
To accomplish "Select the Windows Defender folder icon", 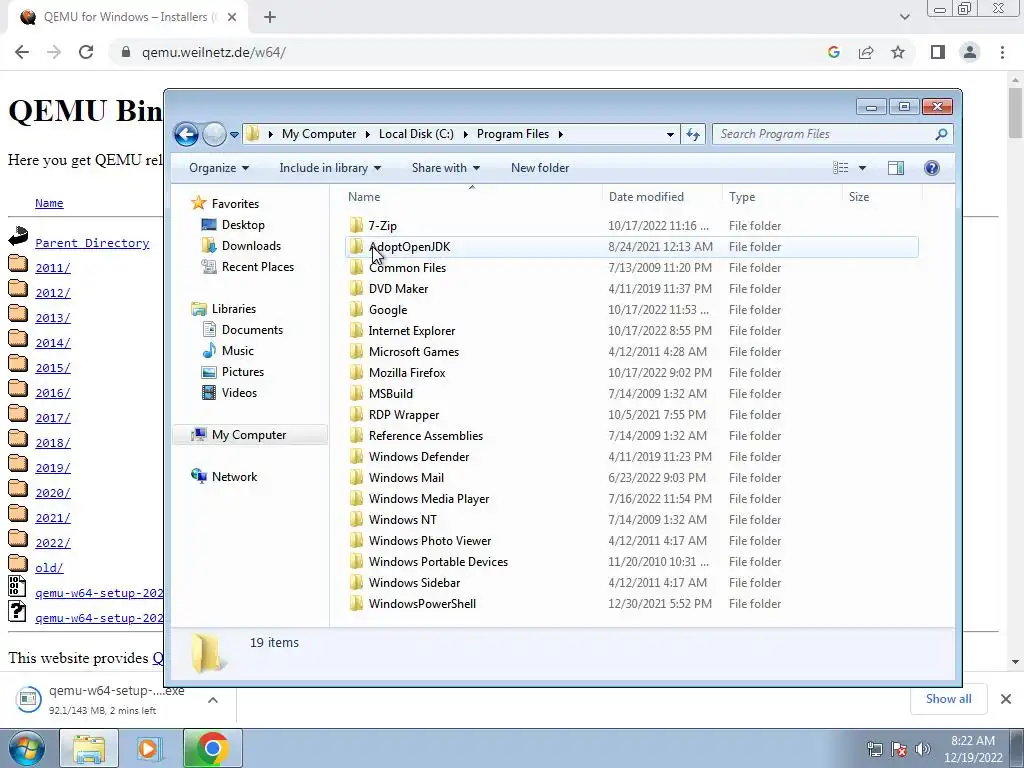I will [356, 456].
